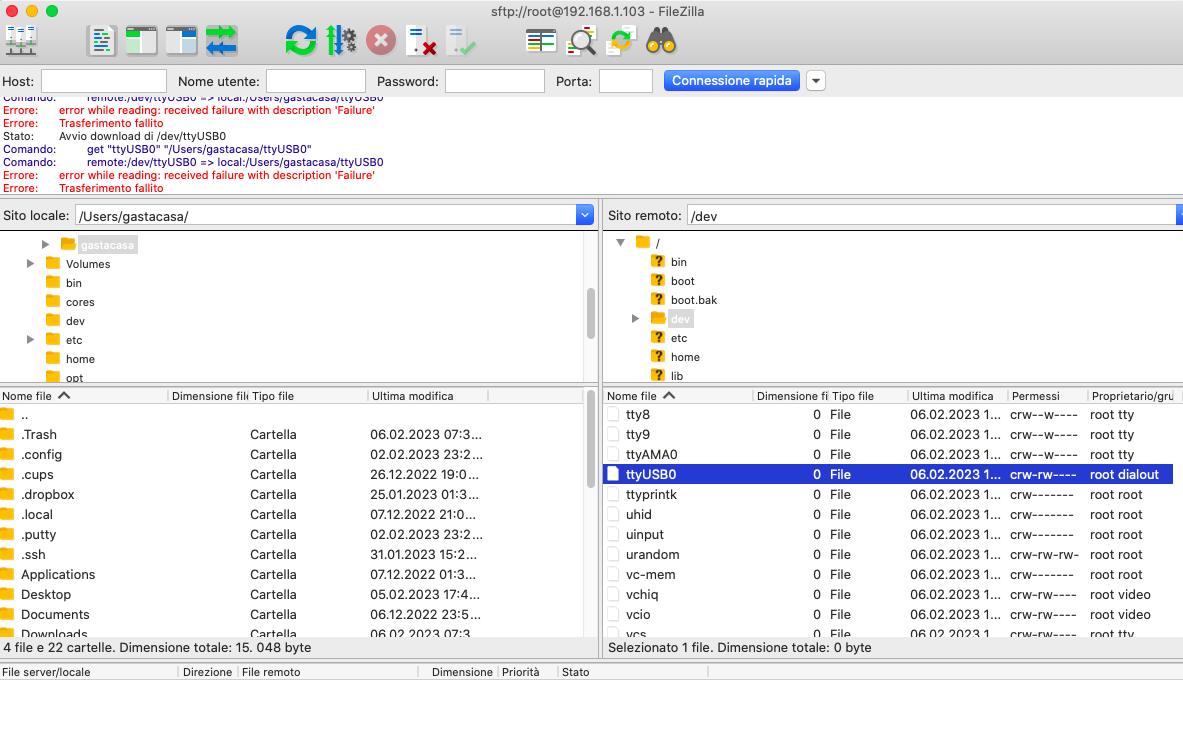Select uinput file in remote list

pyautogui.click(x=889, y=534)
